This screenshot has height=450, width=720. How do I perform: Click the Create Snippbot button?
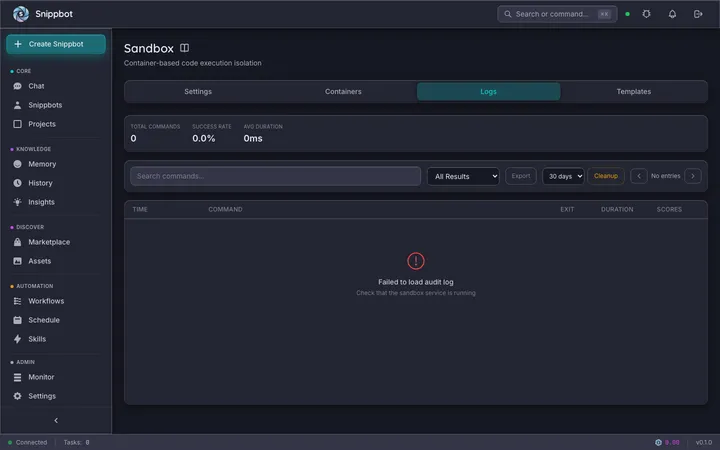tap(56, 44)
